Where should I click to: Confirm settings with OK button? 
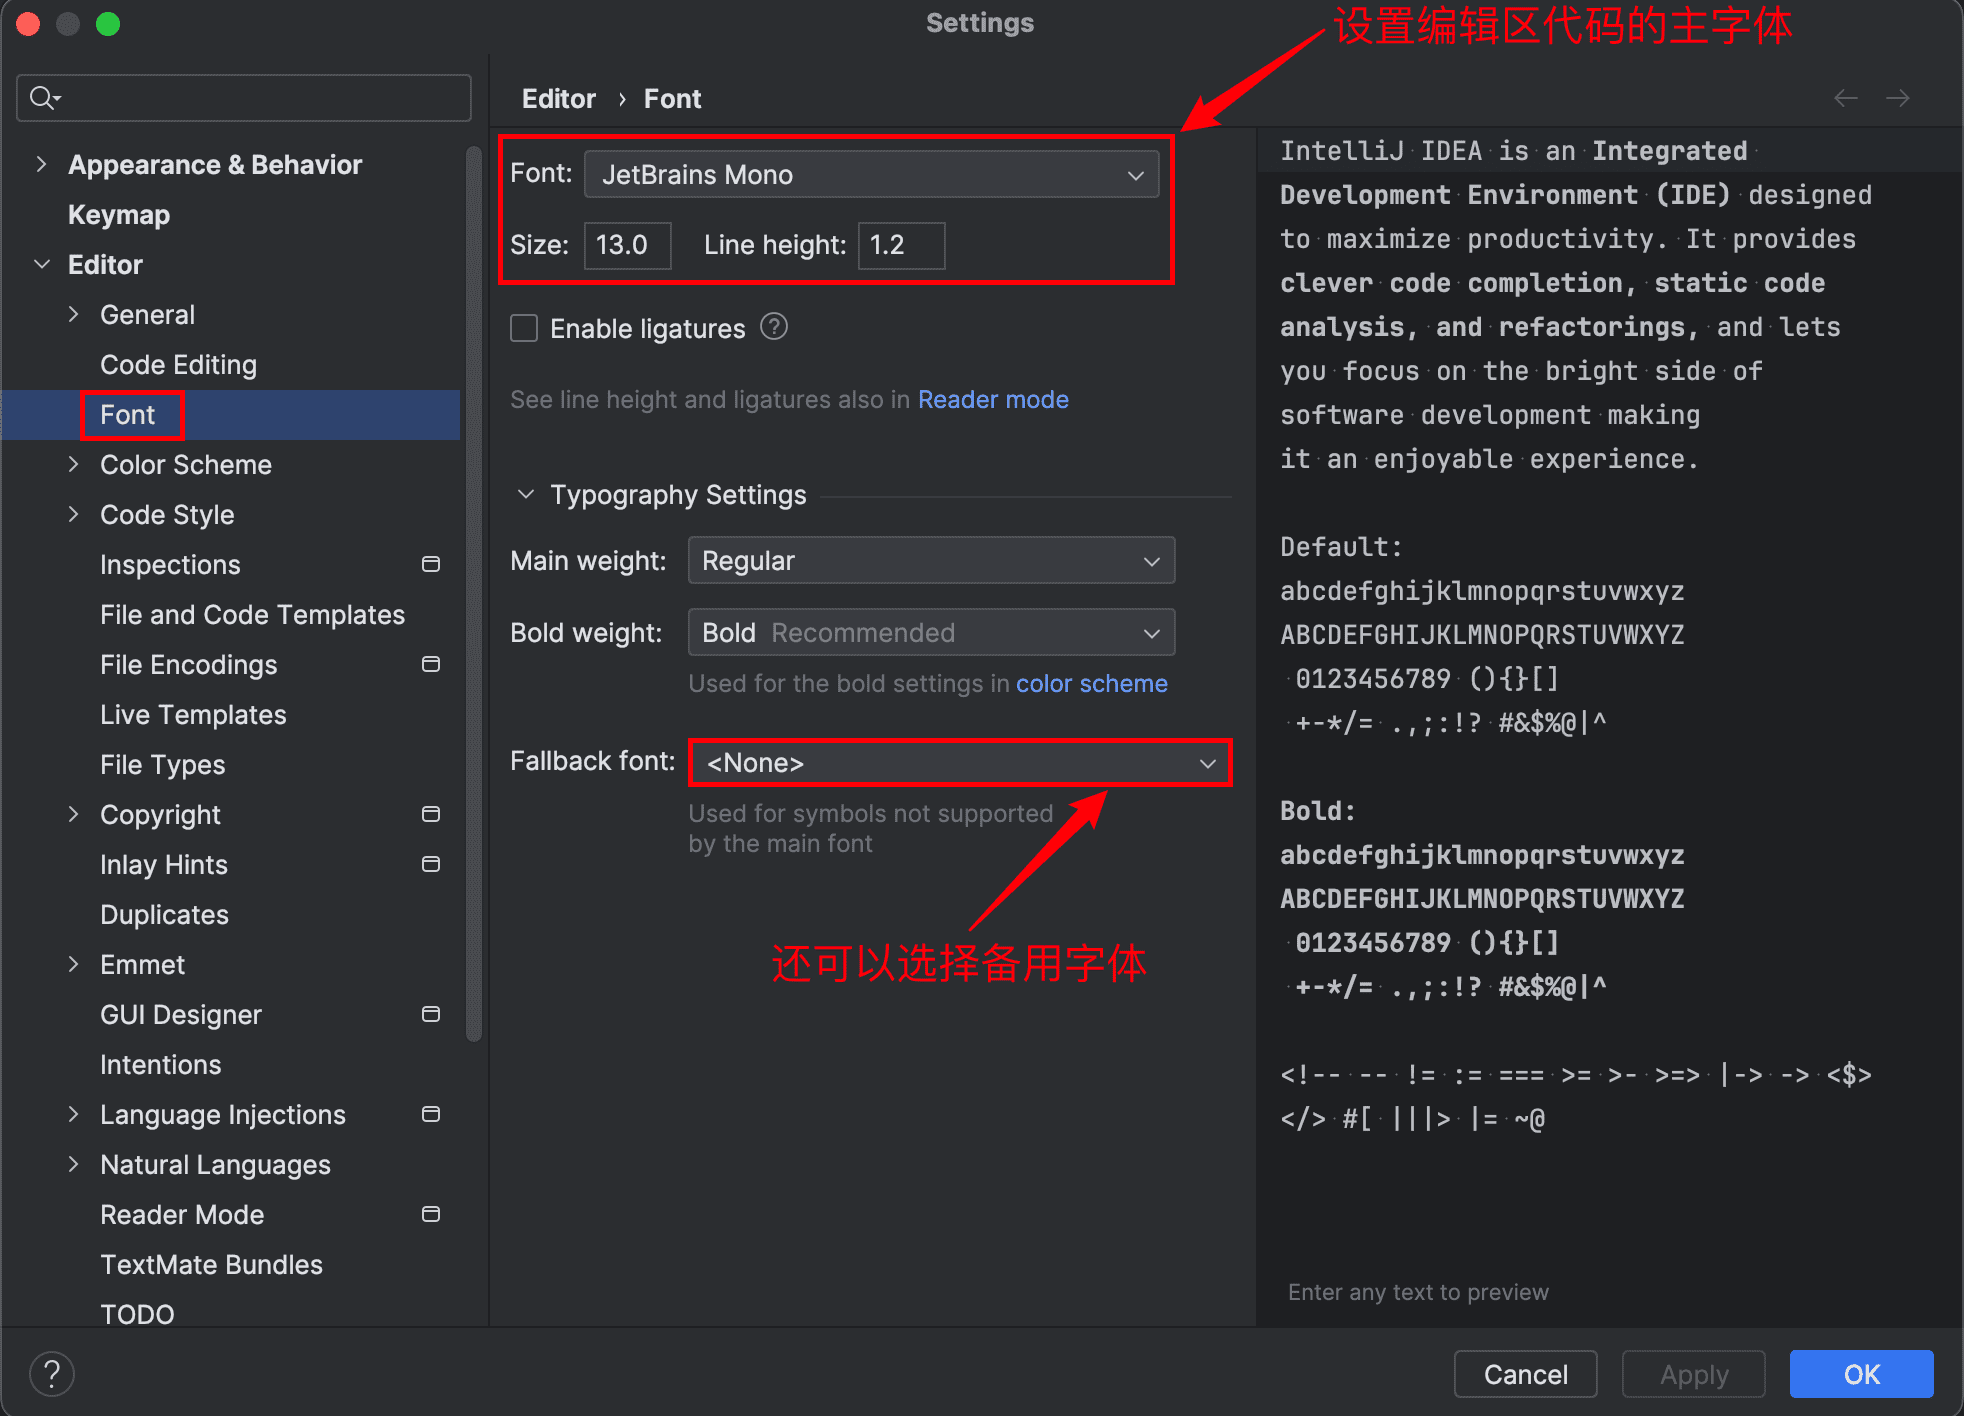[x=1861, y=1374]
